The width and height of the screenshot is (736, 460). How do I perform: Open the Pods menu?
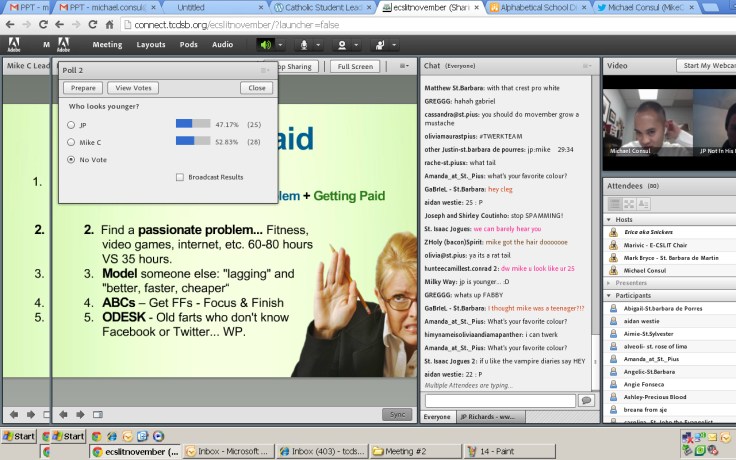(188, 45)
